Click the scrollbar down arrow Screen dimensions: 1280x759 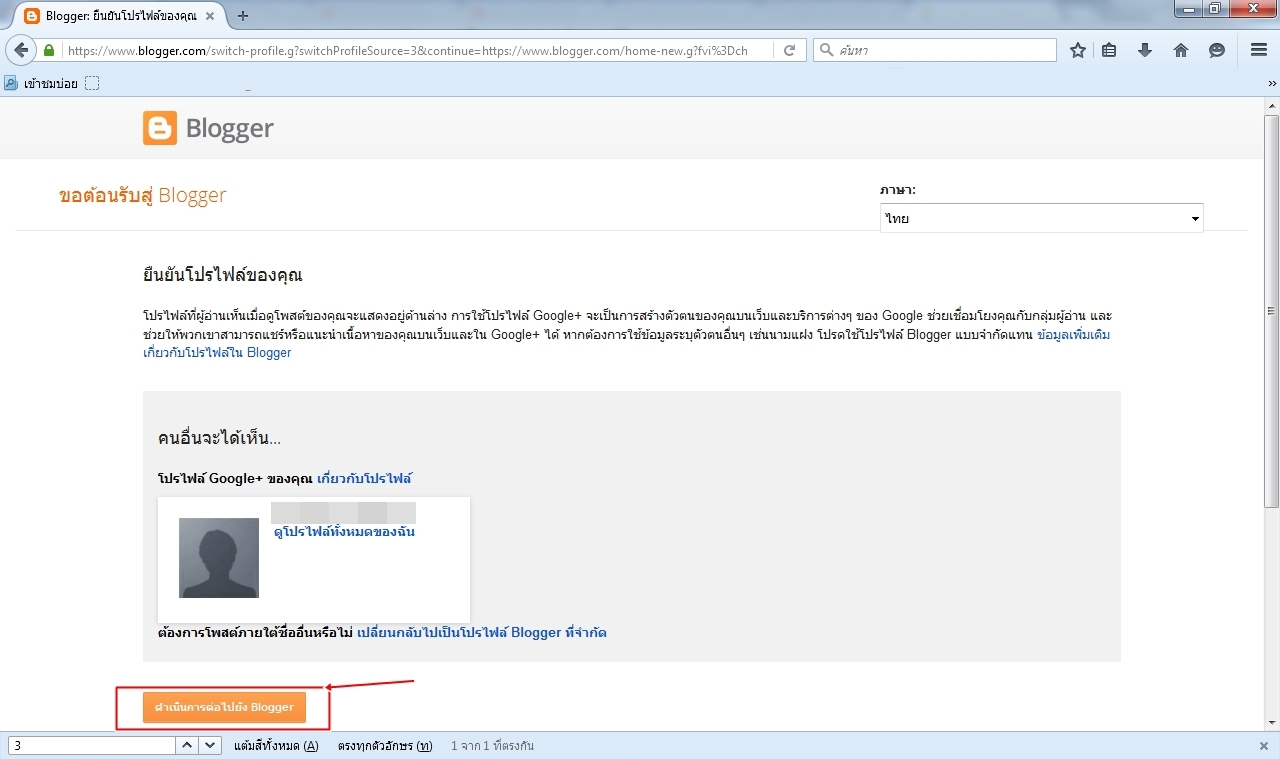[x=1272, y=723]
